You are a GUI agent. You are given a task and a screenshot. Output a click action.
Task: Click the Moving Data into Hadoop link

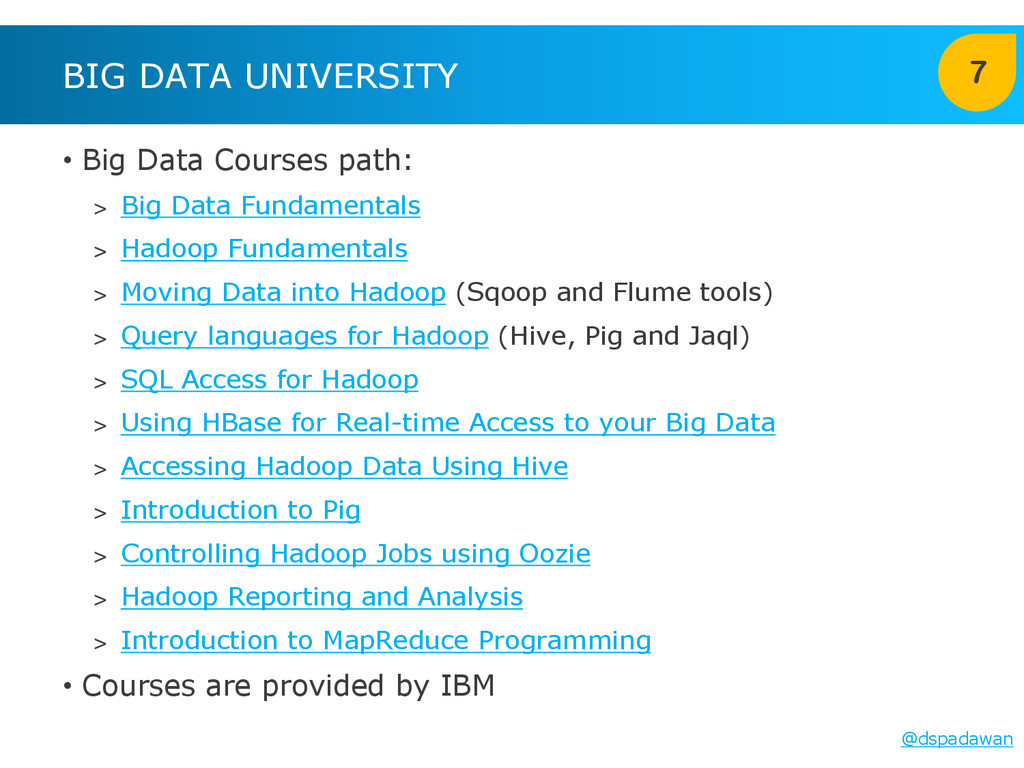(282, 293)
